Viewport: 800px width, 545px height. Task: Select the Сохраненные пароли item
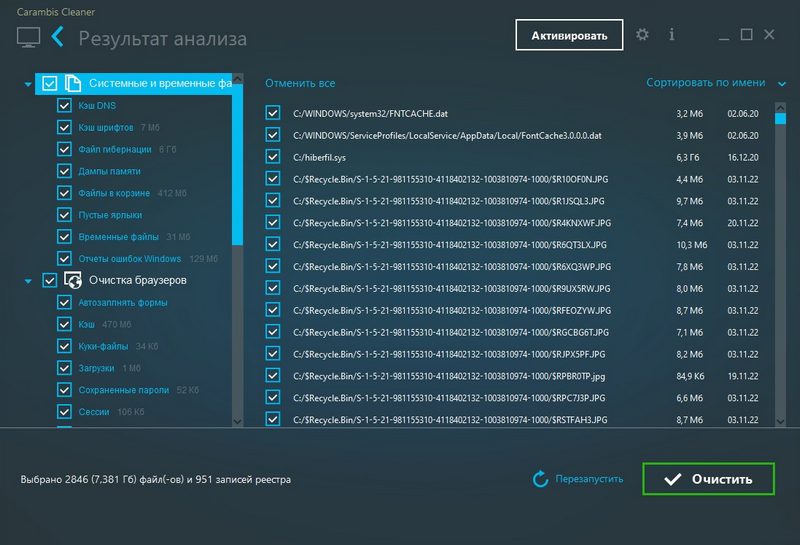[123, 390]
